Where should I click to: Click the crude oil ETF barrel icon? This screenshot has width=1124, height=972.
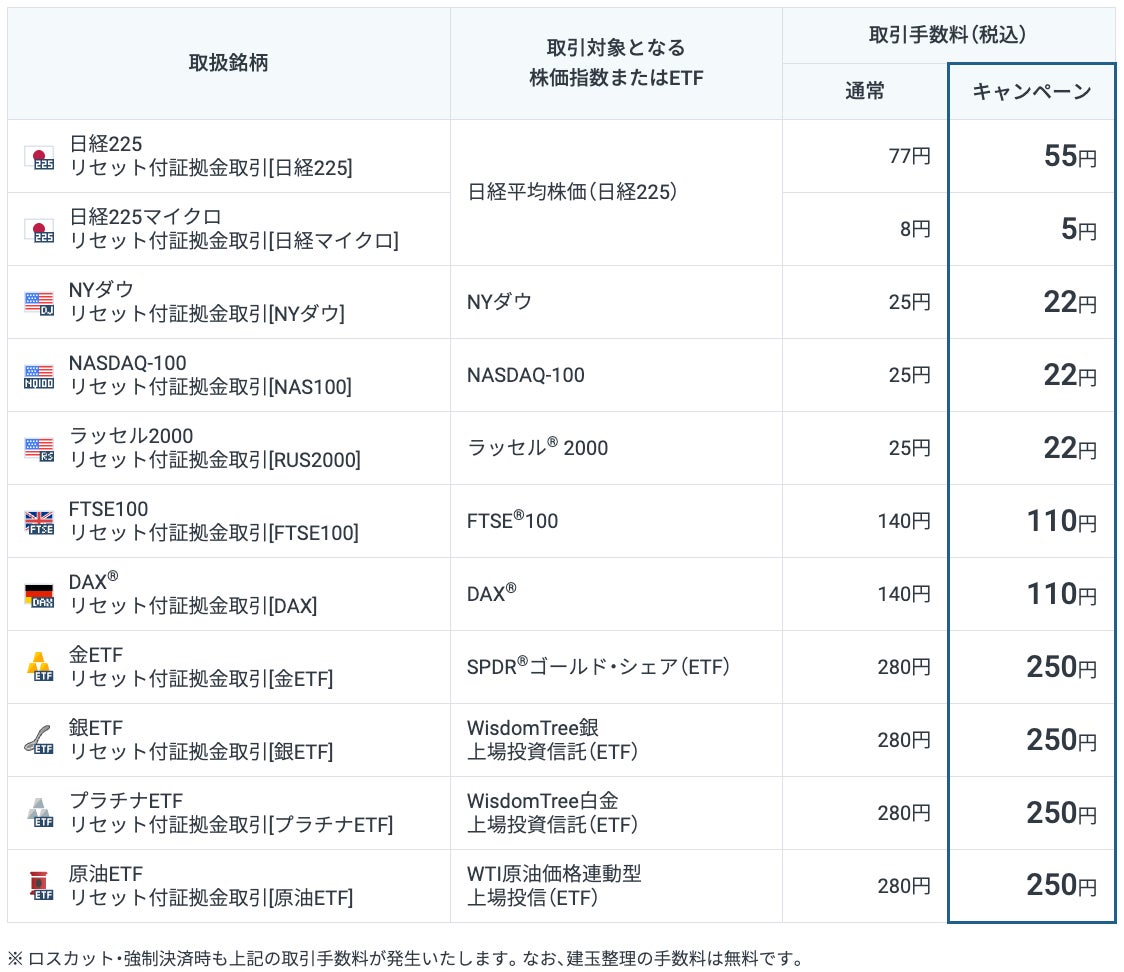click(x=39, y=887)
